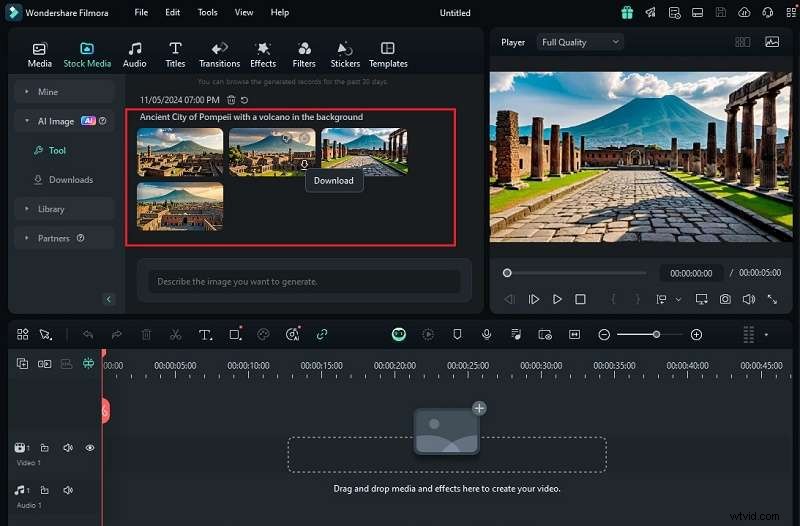Switch to the Stock Media tab
The image size is (800, 526).
[87, 55]
